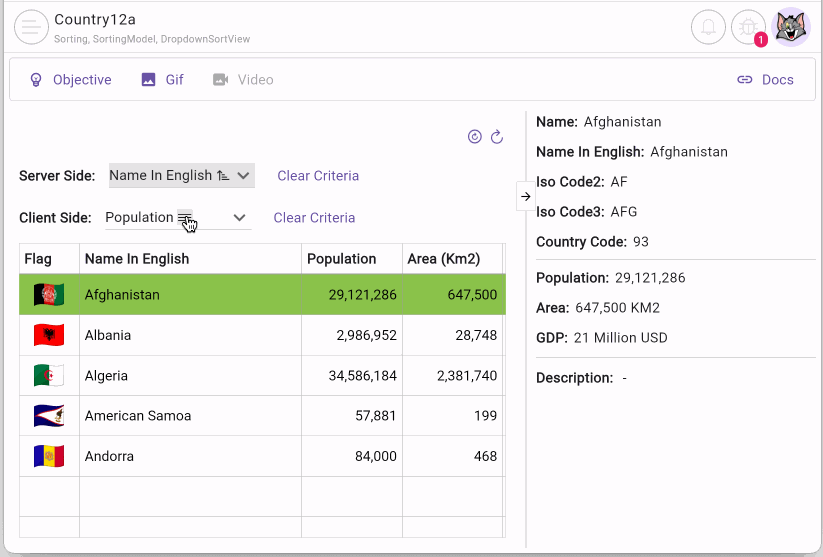This screenshot has width=823, height=557.
Task: Click the Population column header
Action: (x=342, y=259)
